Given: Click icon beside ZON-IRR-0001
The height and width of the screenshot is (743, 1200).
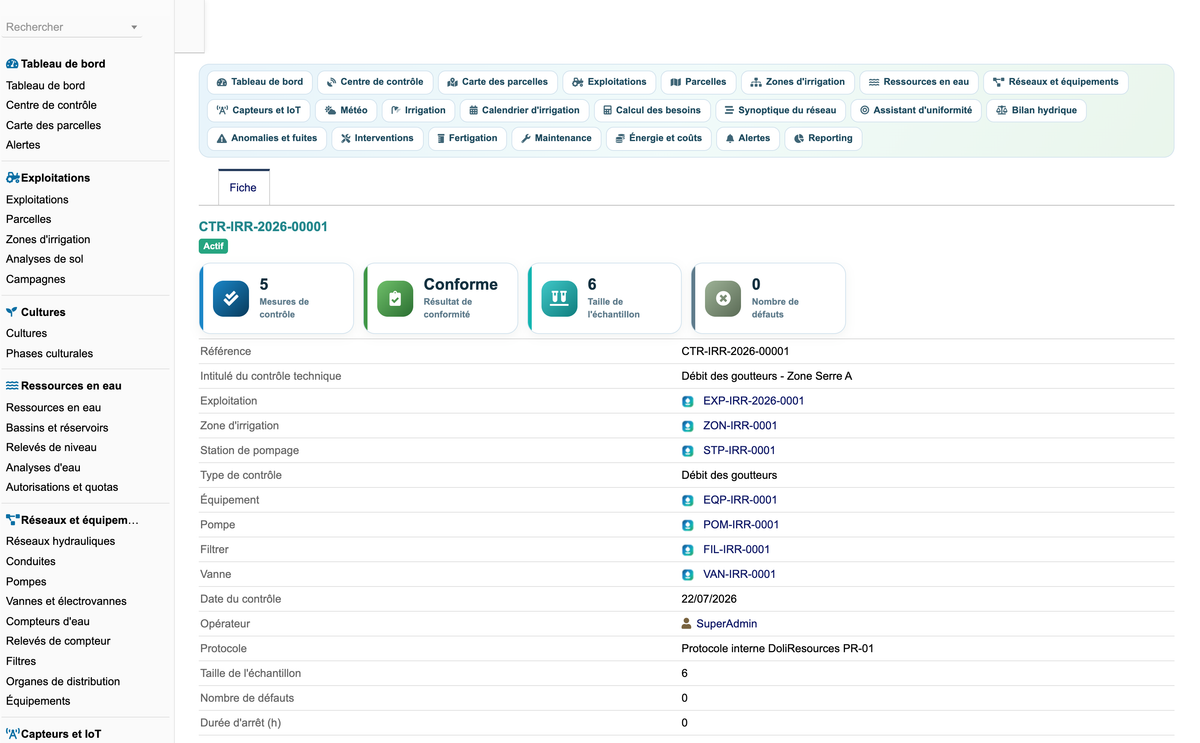Looking at the screenshot, I should pyautogui.click(x=688, y=426).
